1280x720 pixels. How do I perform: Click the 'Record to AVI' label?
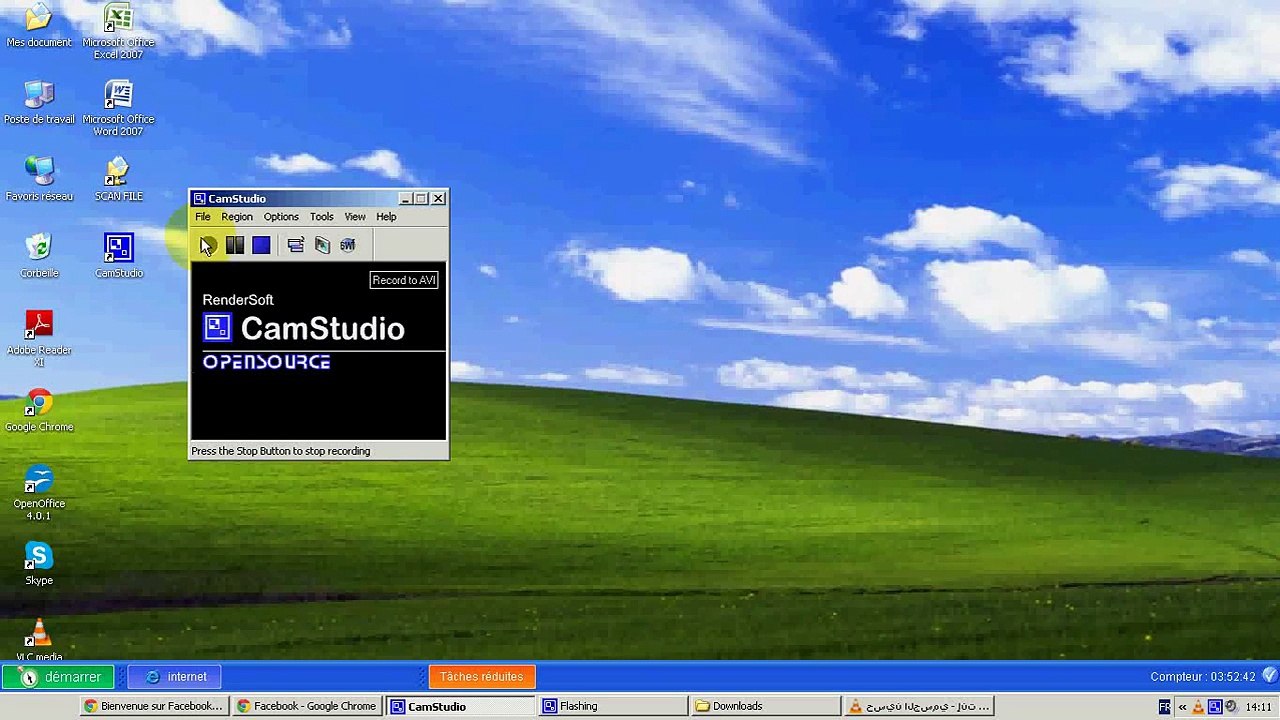404,280
